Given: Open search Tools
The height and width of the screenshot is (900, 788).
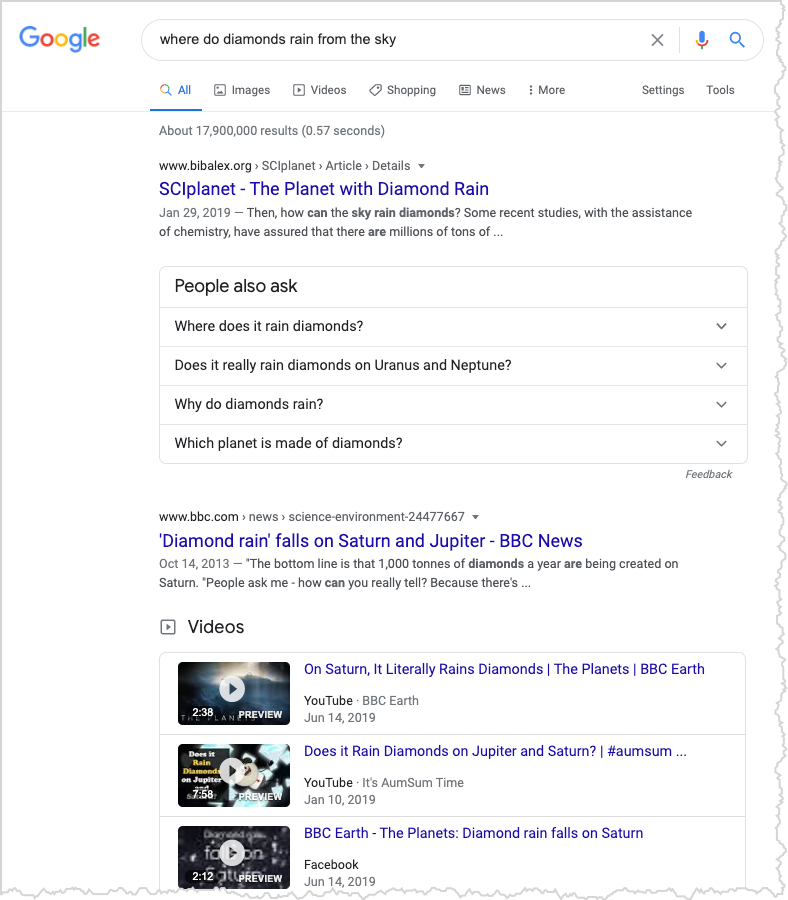Looking at the screenshot, I should click(x=720, y=90).
